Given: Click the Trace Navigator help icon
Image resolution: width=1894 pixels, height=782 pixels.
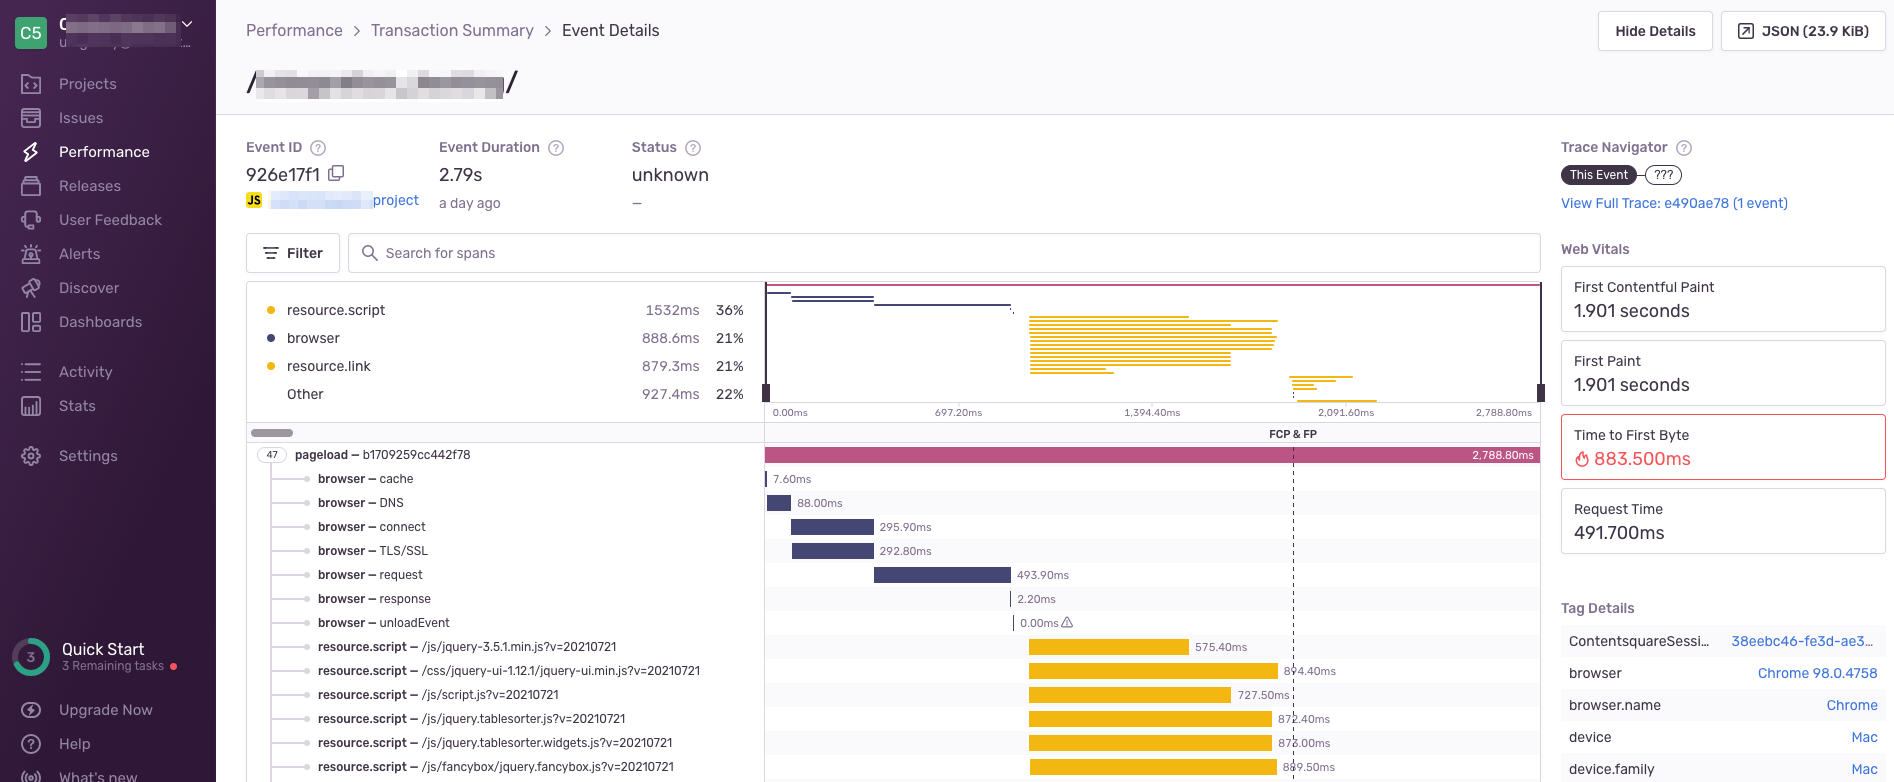Looking at the screenshot, I should (x=1684, y=148).
